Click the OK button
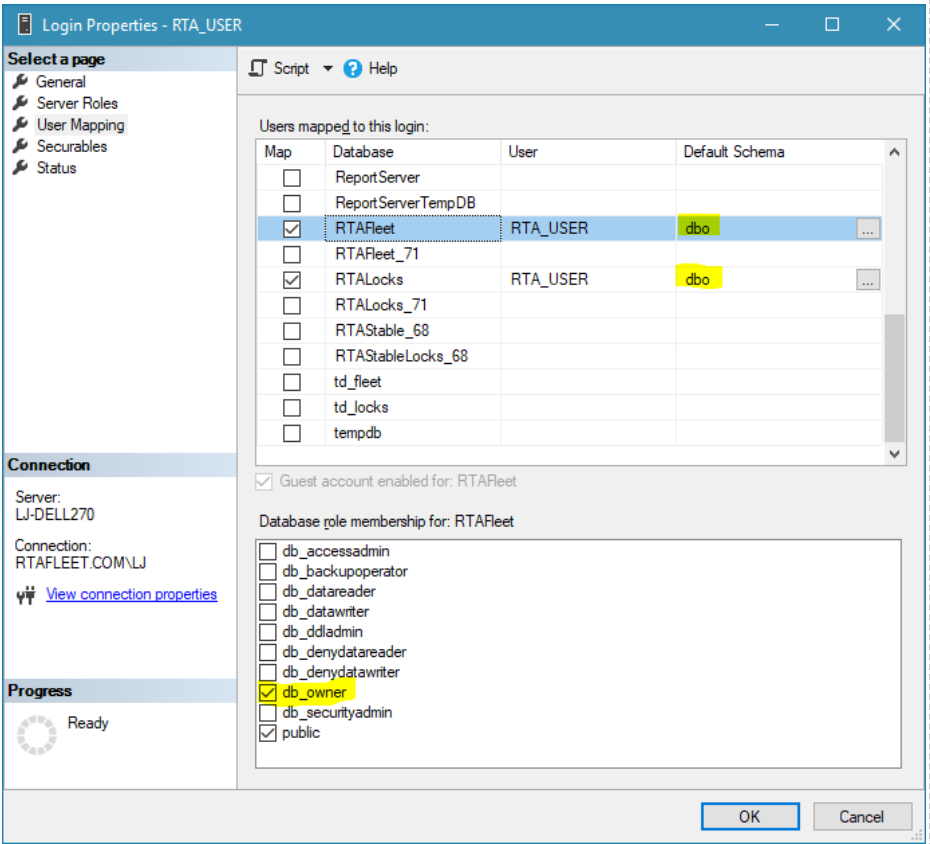This screenshot has height=844, width=930. pos(749,816)
